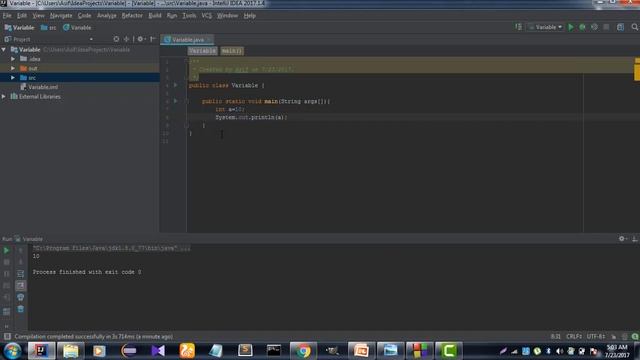The image size is (640, 360).
Task: Open the Refactor menu
Action: pyautogui.click(x=132, y=16)
